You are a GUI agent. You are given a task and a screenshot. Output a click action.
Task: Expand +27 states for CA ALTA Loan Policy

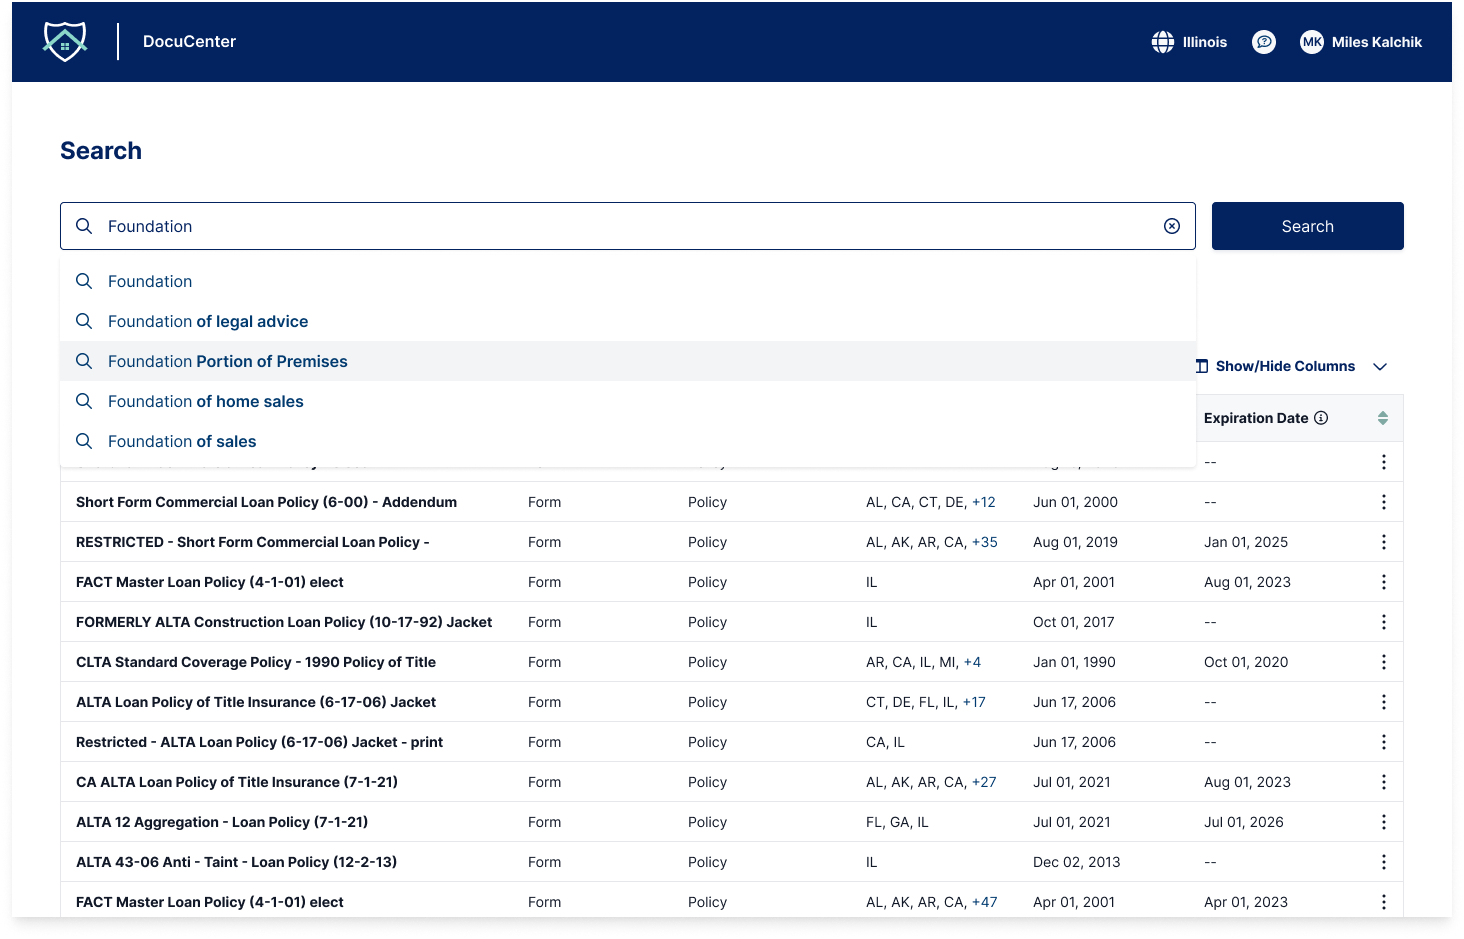pos(985,782)
